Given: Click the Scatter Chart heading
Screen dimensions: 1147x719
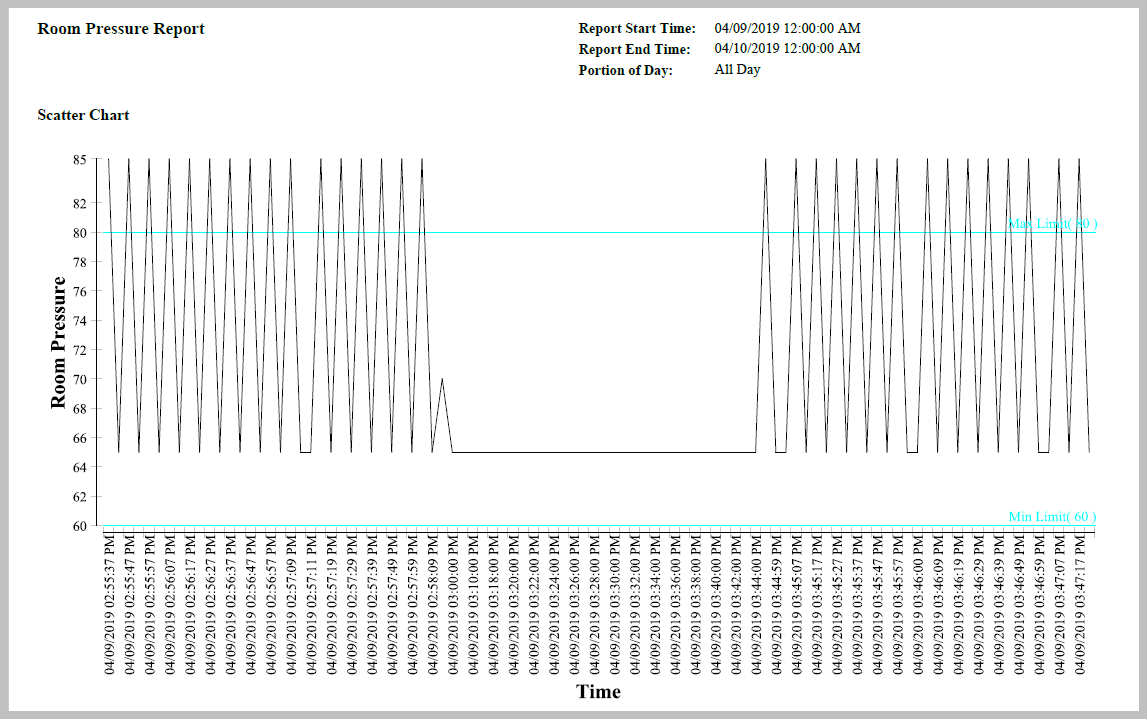Looking at the screenshot, I should [83, 115].
